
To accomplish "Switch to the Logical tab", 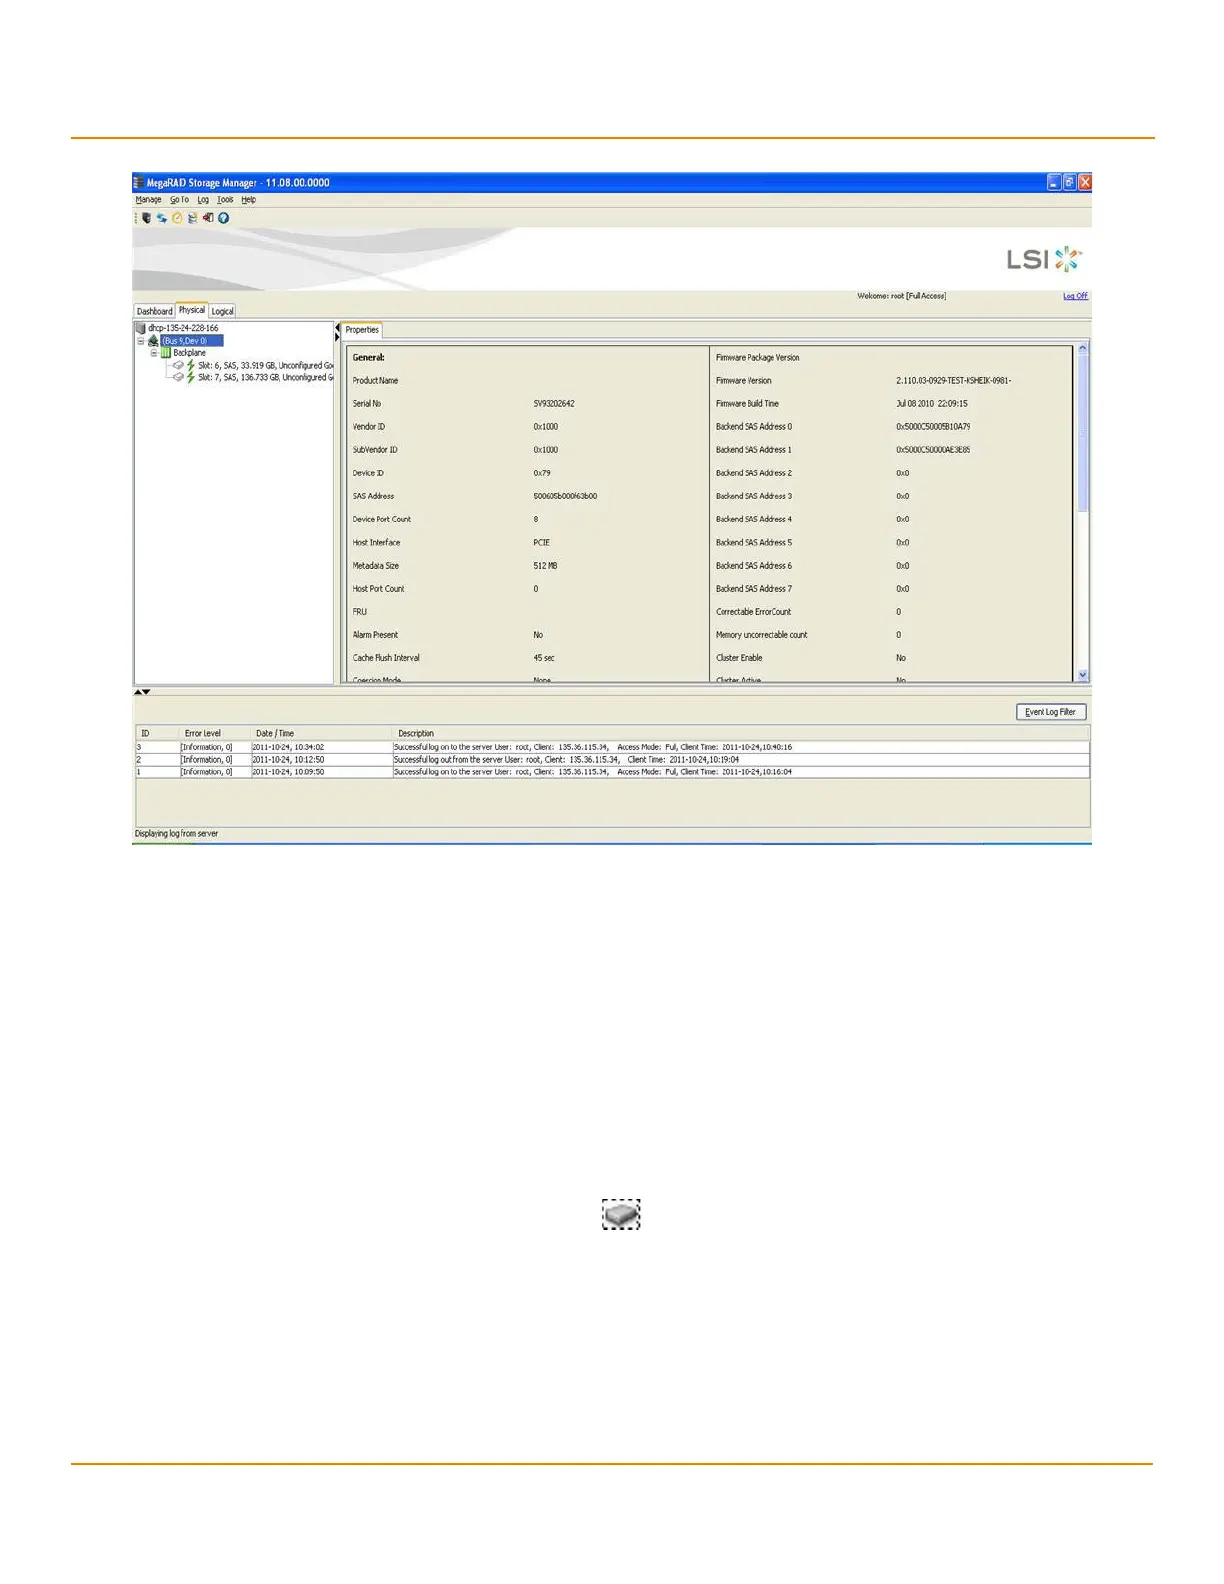I will [222, 311].
